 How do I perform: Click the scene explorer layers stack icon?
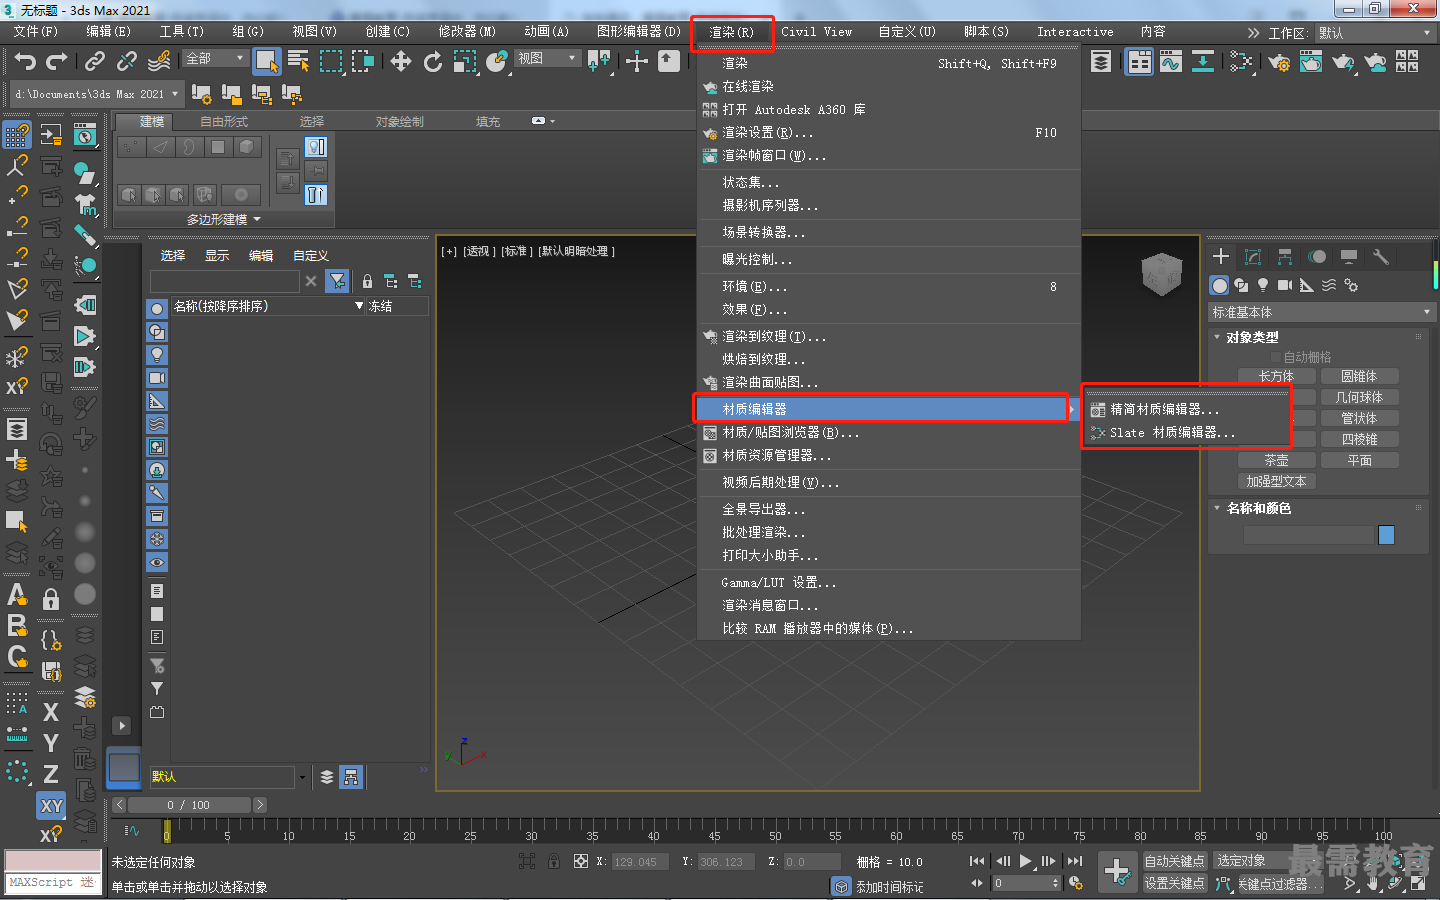point(327,777)
